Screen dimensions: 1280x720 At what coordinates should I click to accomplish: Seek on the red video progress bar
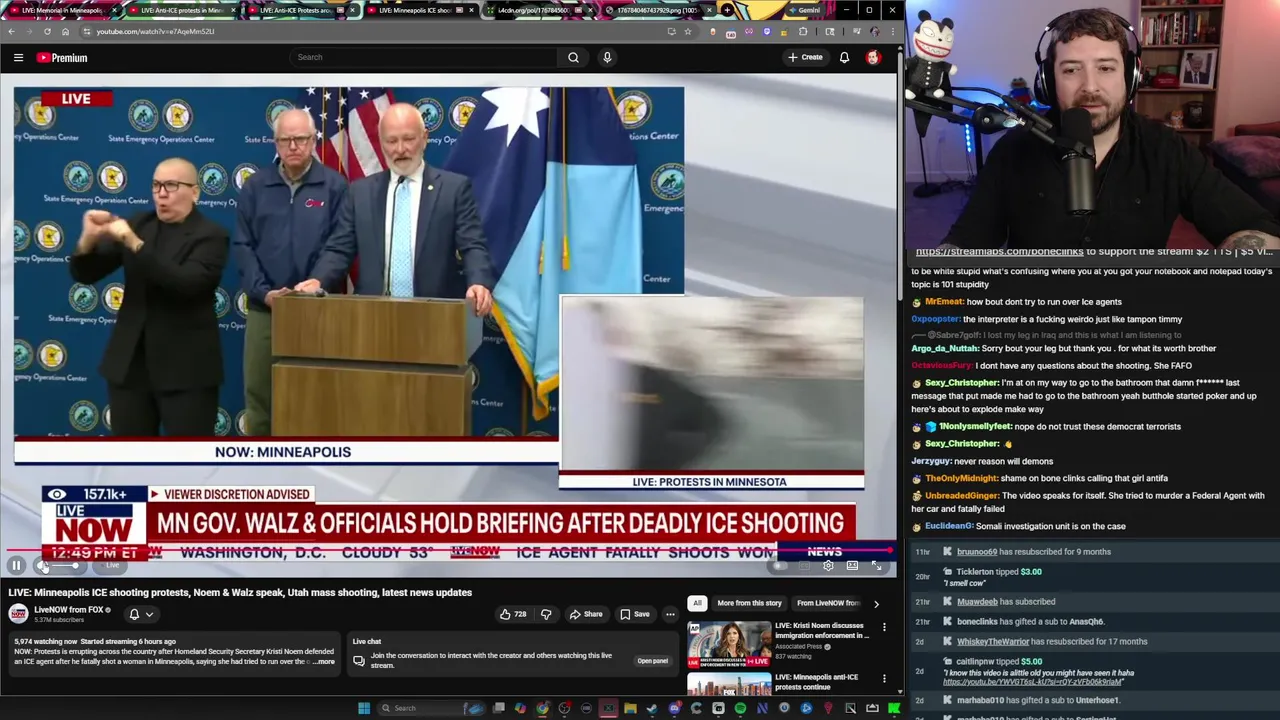click(450, 550)
